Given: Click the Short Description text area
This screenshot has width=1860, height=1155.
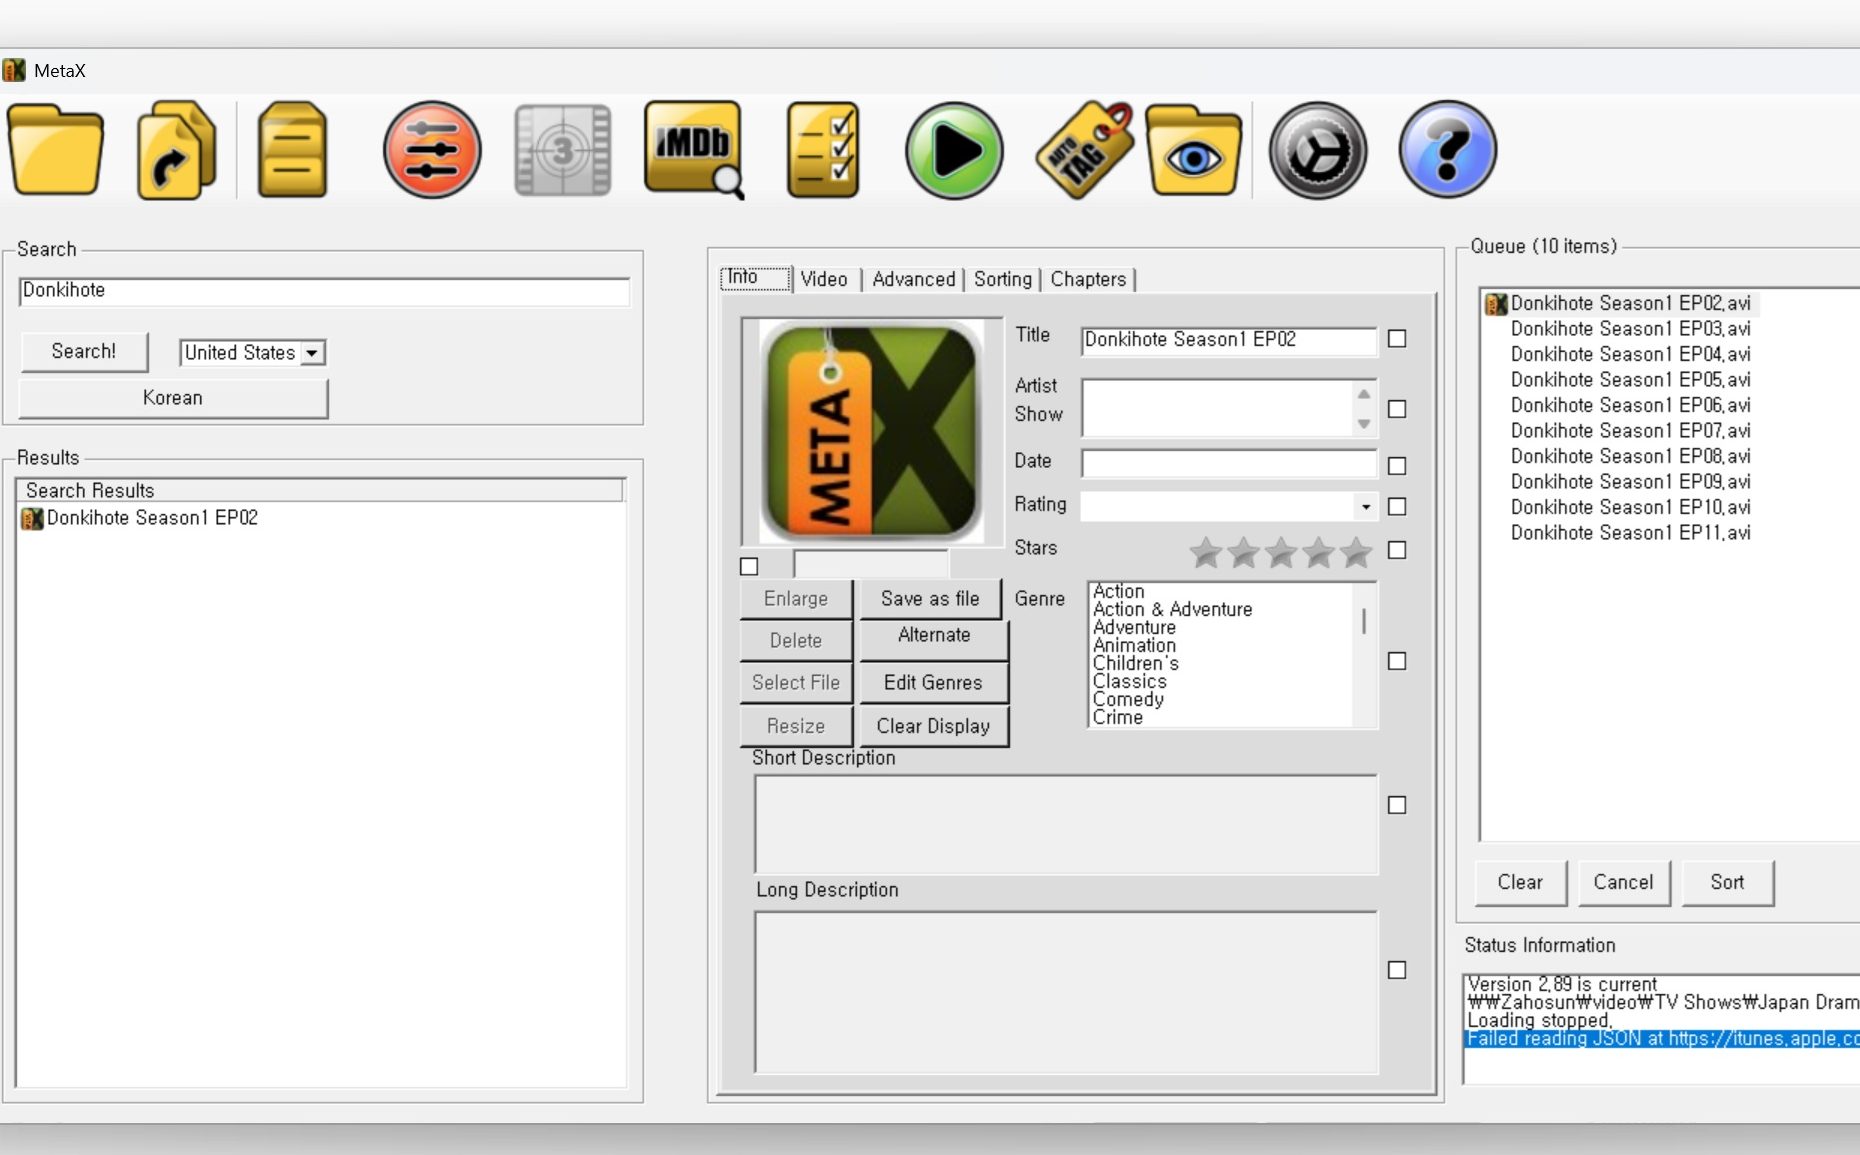Looking at the screenshot, I should (x=1066, y=825).
